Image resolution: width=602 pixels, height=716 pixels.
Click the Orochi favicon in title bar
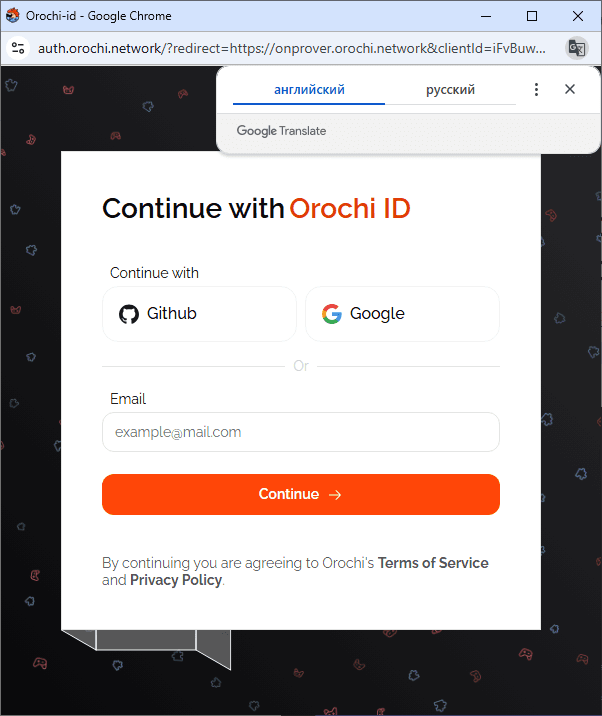pos(13,16)
